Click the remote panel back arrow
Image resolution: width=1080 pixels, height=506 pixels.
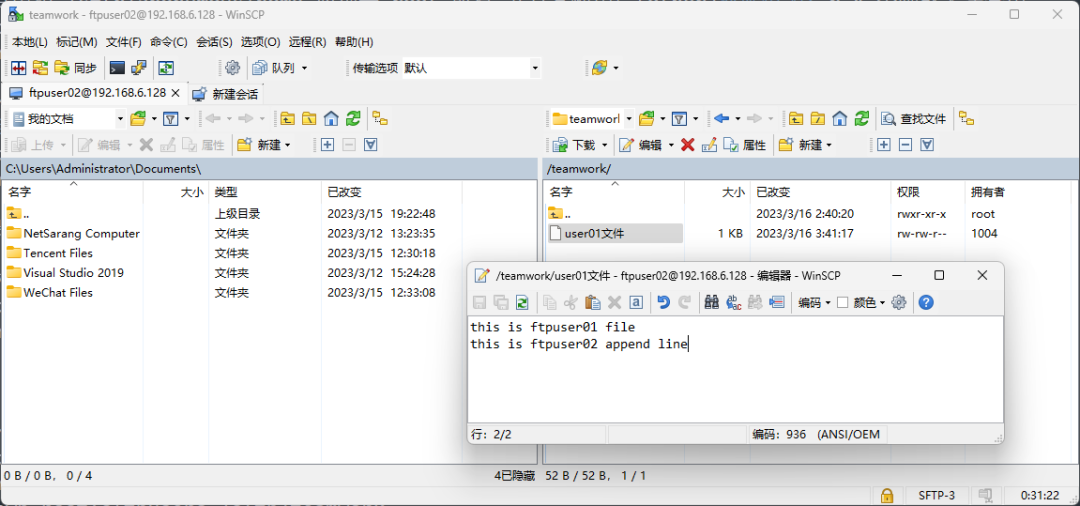tap(721, 118)
